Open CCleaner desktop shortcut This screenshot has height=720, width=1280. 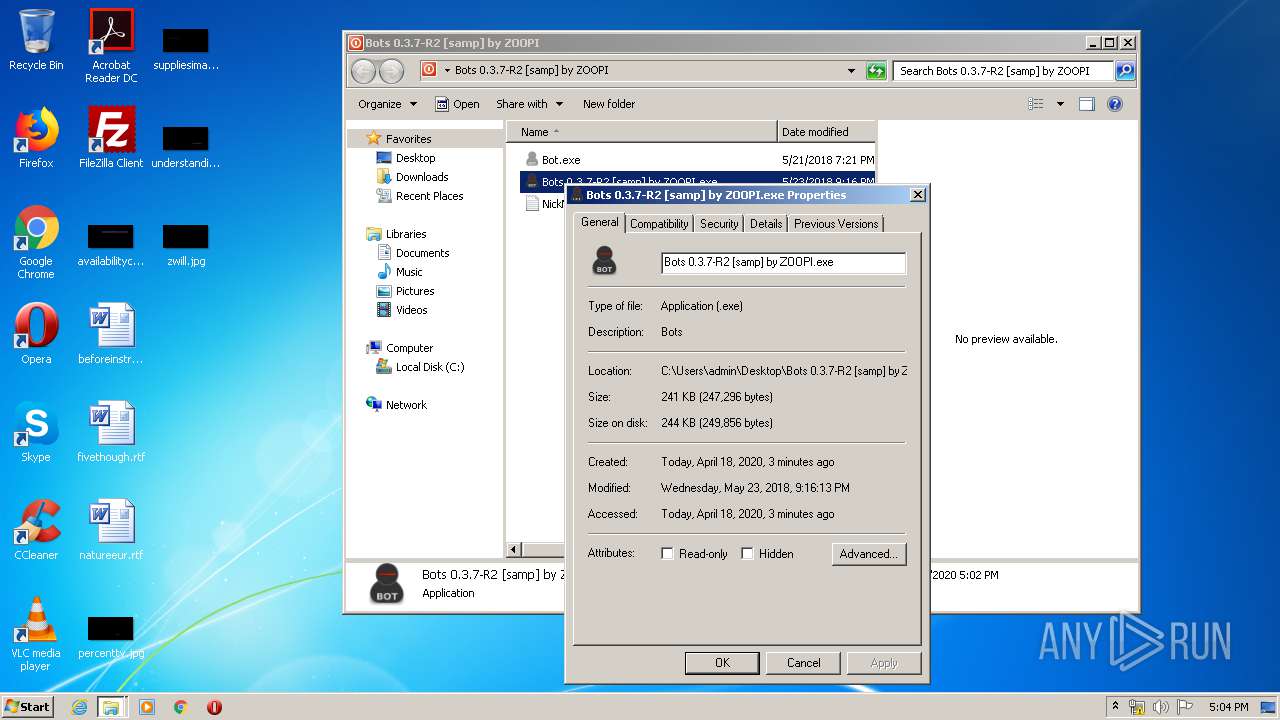[36, 530]
